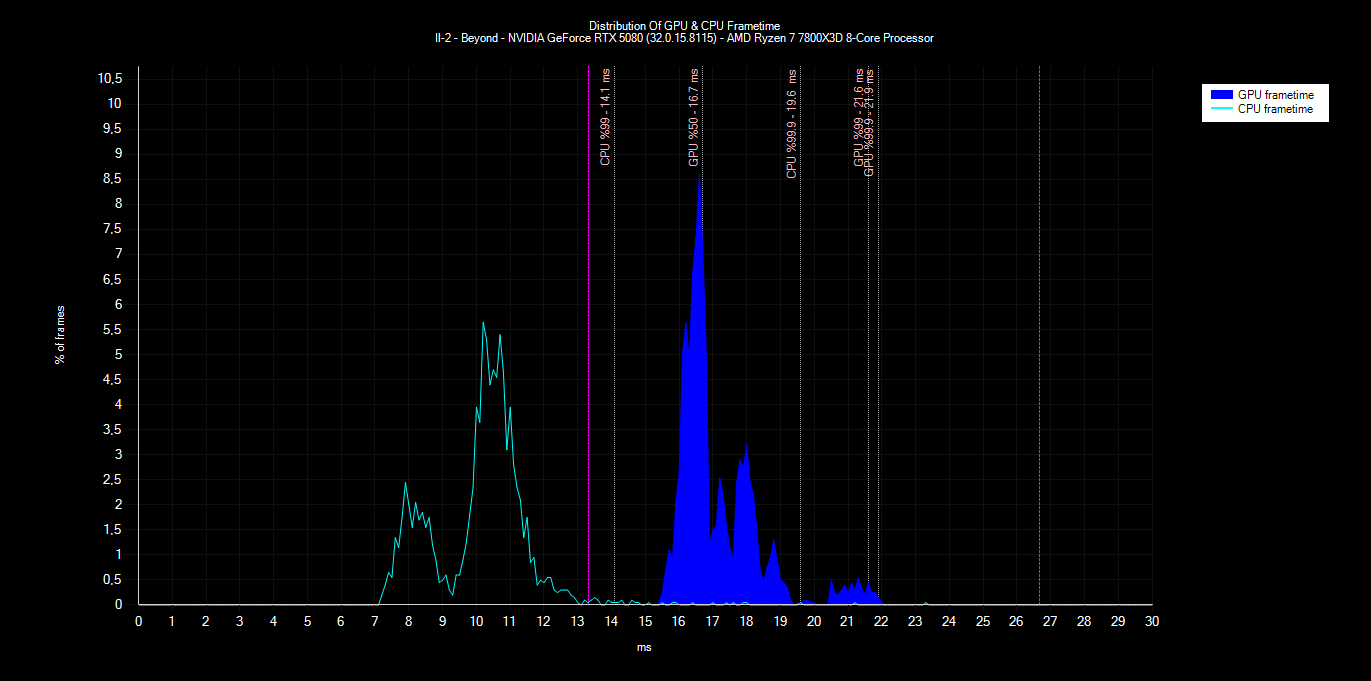The height and width of the screenshot is (681, 1371).
Task: Click the 'ms' x-axis title
Action: (644, 648)
